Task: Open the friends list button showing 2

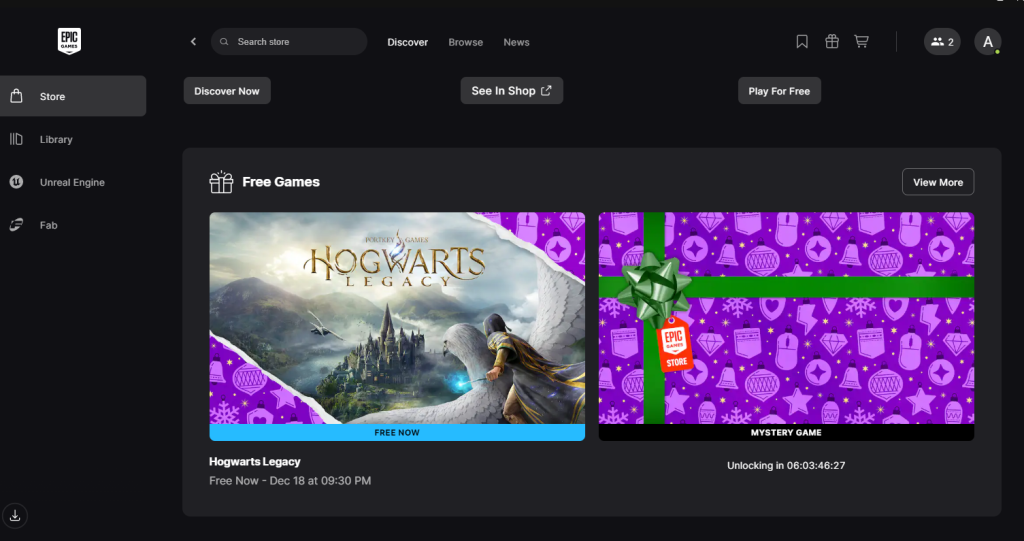Action: click(942, 42)
